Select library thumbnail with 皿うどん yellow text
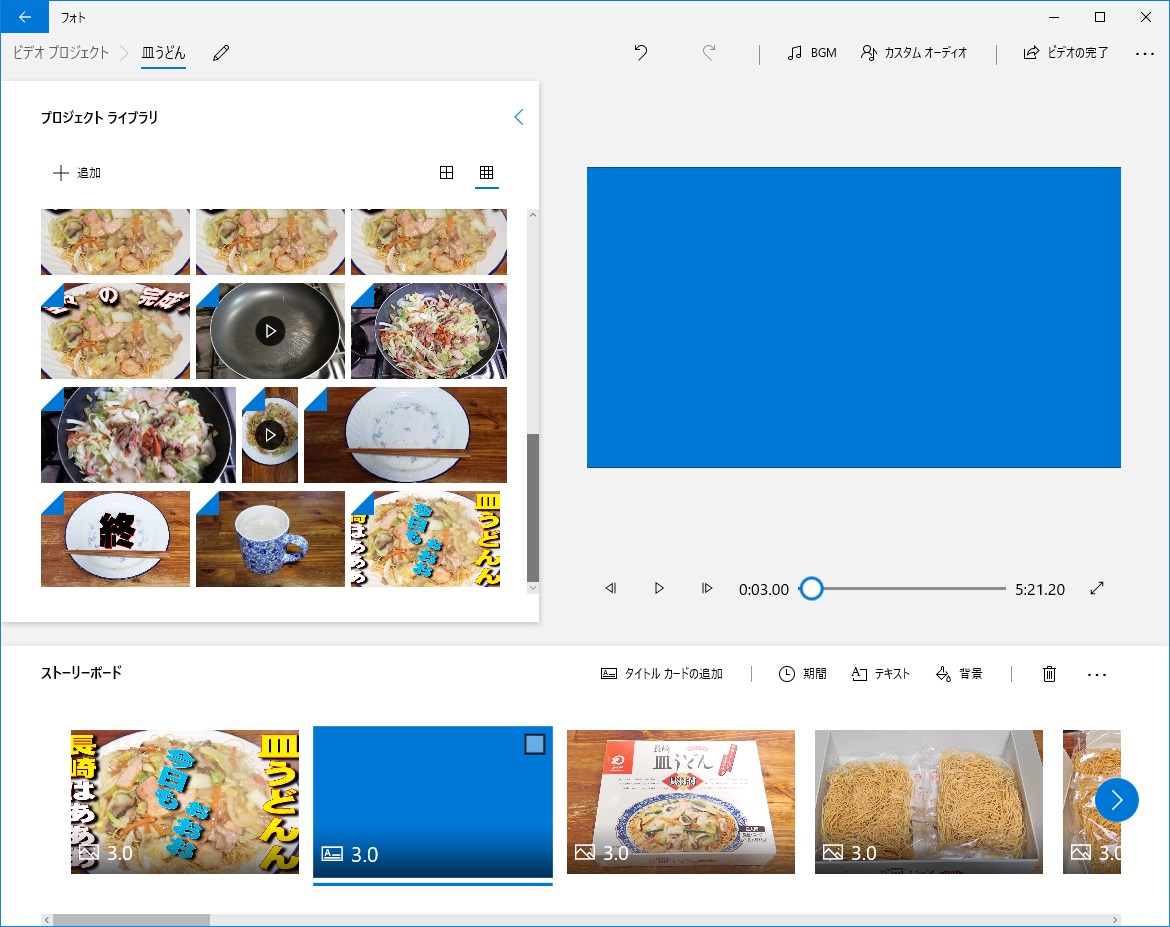 (425, 539)
